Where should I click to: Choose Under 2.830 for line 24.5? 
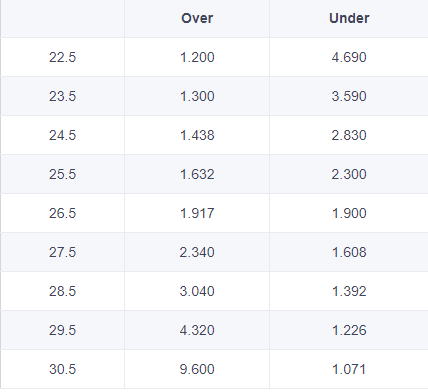349,135
